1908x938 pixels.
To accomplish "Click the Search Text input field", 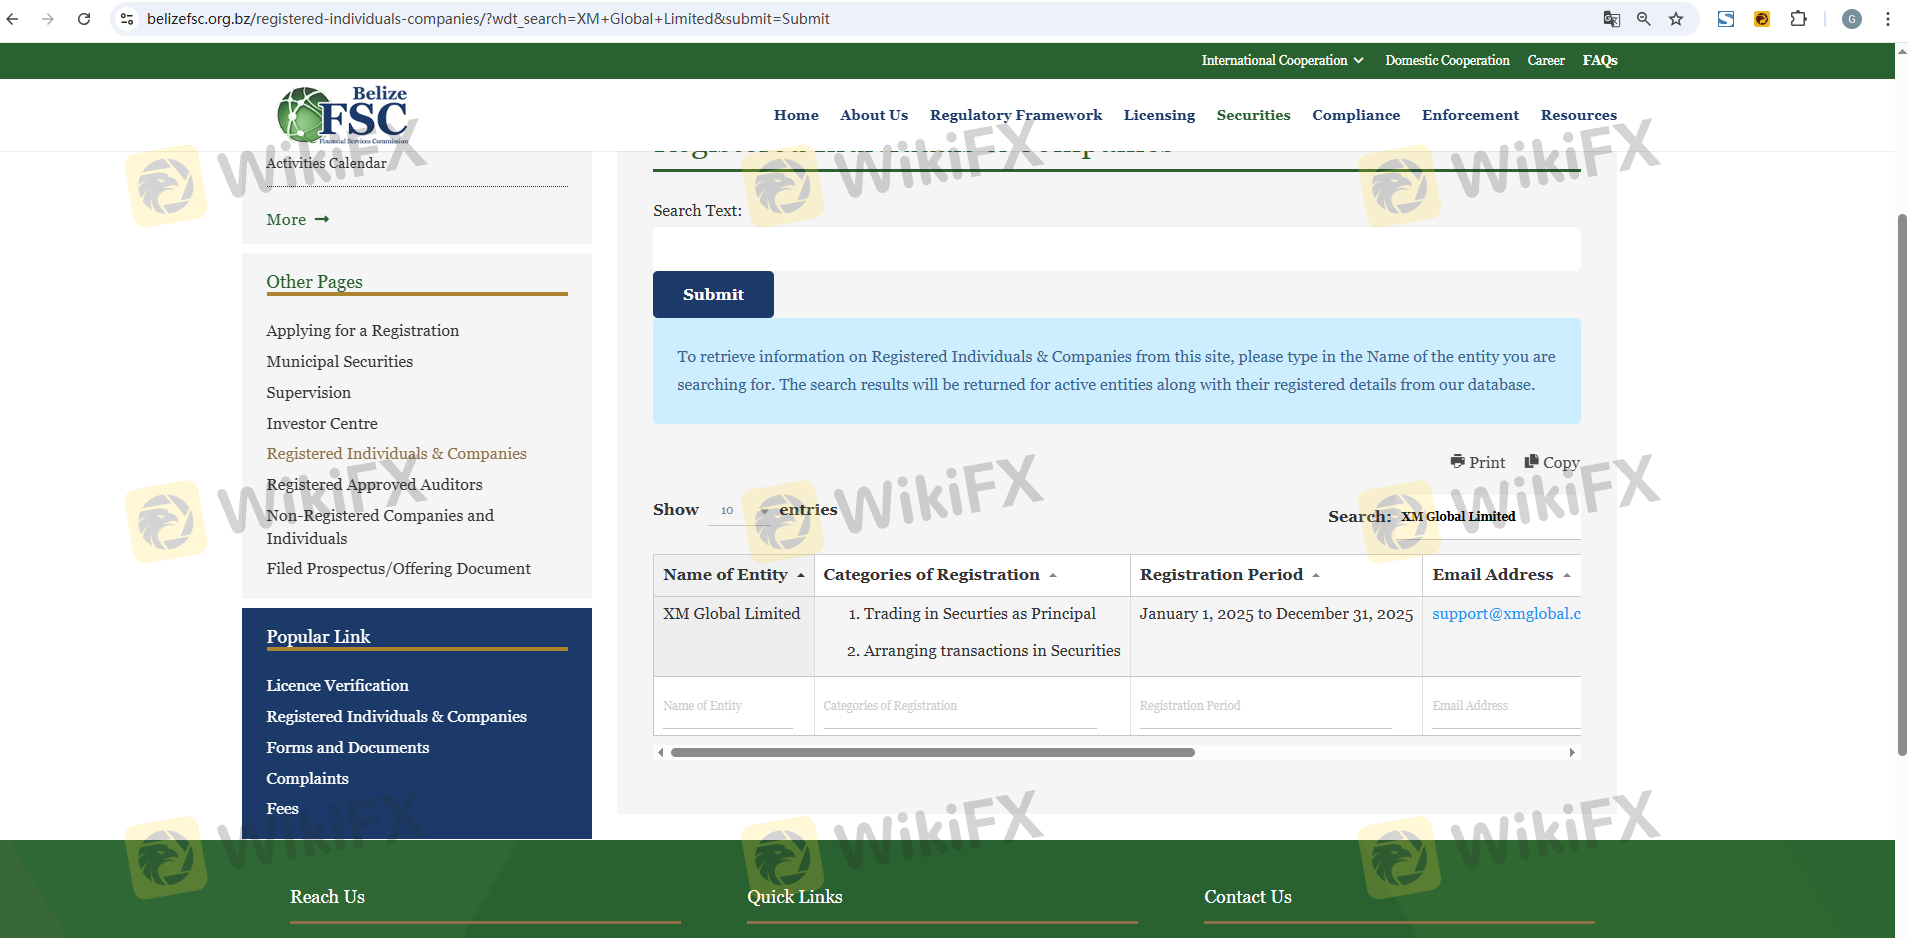I will coord(1116,249).
